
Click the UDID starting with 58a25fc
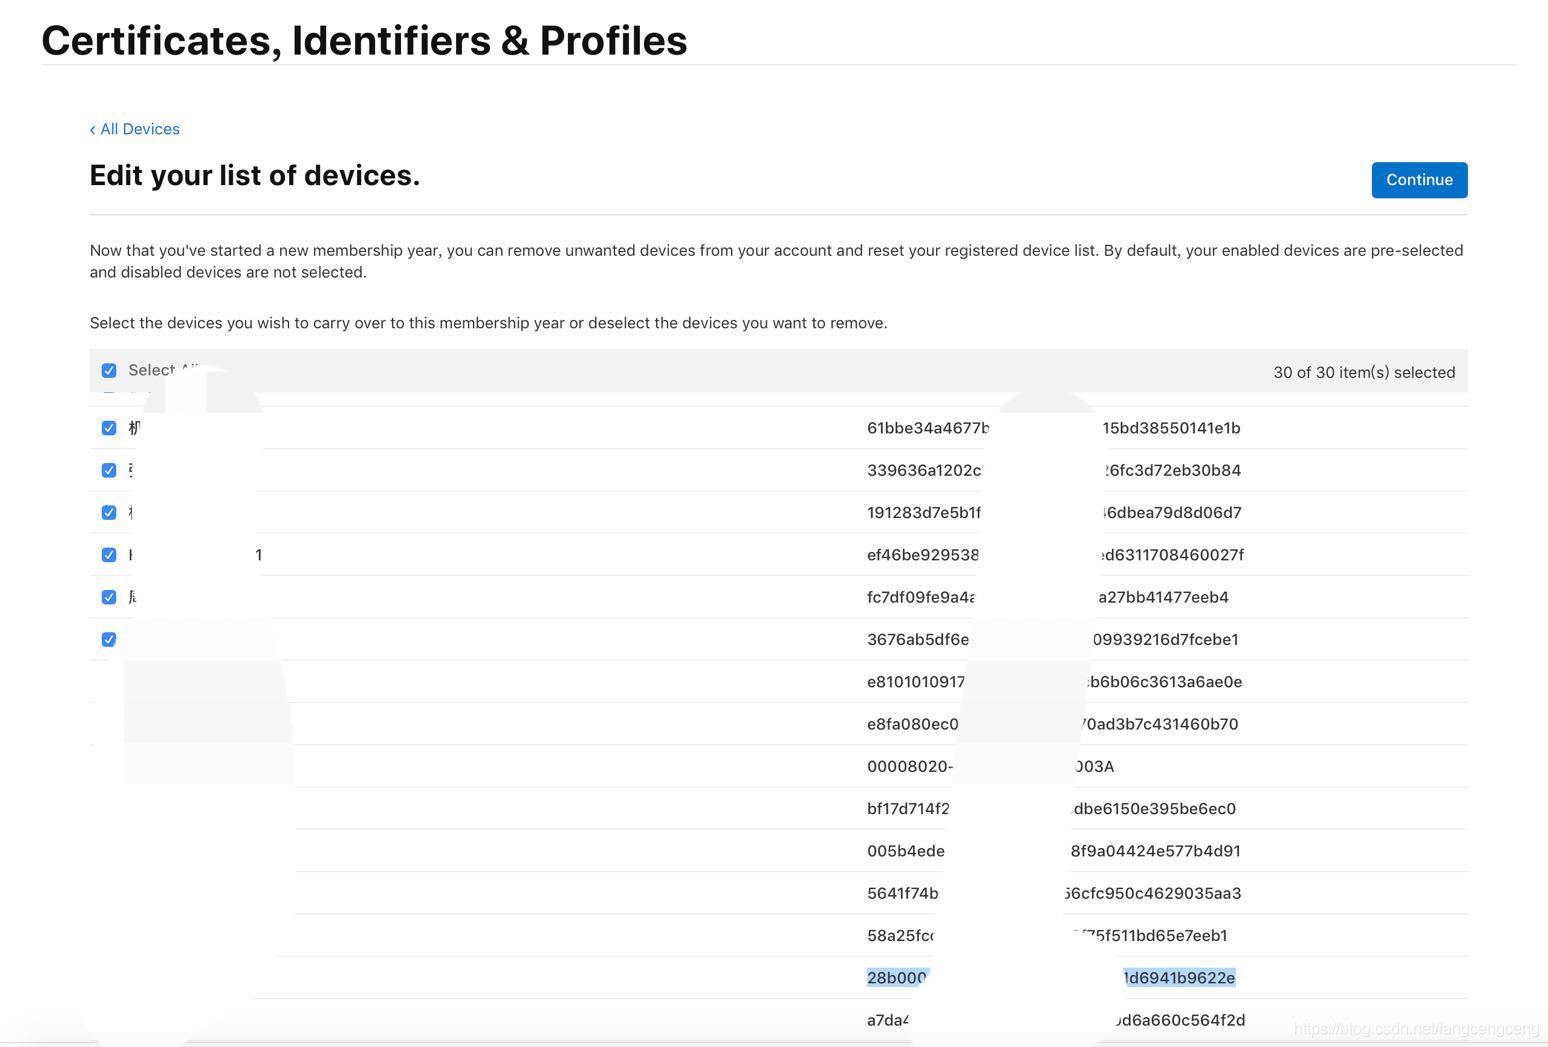click(899, 936)
